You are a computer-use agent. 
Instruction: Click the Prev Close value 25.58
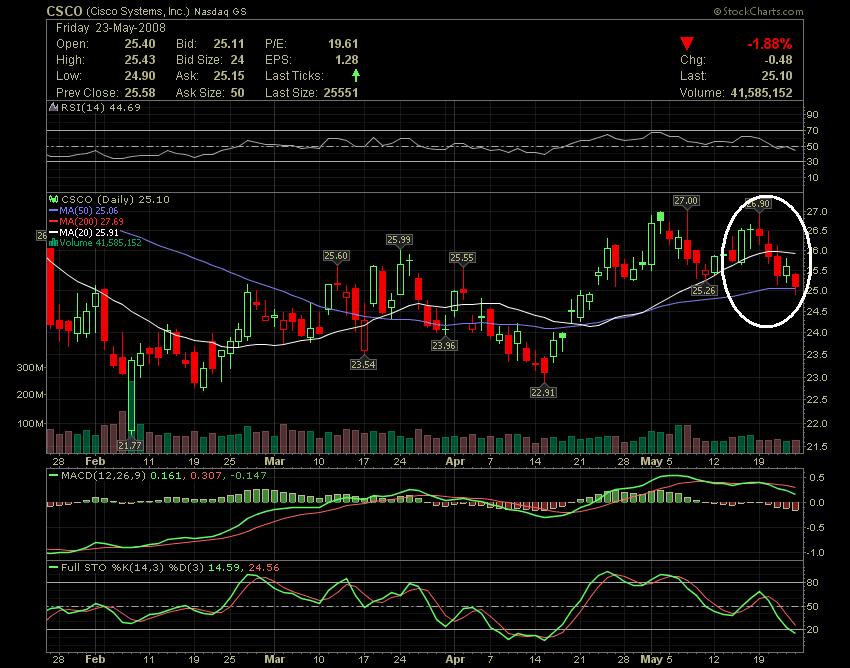click(x=140, y=93)
